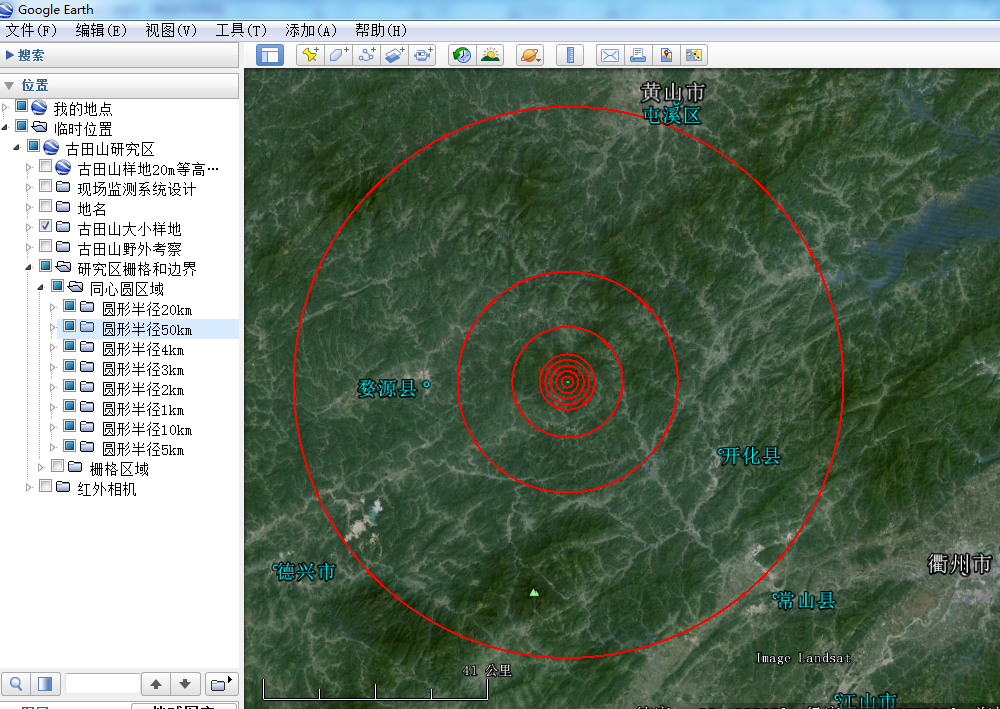1000x709 pixels.
Task: Click the globe icon next to 我的地点
Action: click(x=39, y=108)
